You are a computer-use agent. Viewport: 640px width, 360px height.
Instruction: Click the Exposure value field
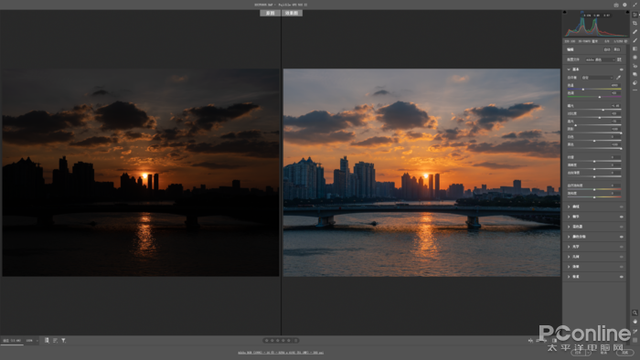coord(615,105)
